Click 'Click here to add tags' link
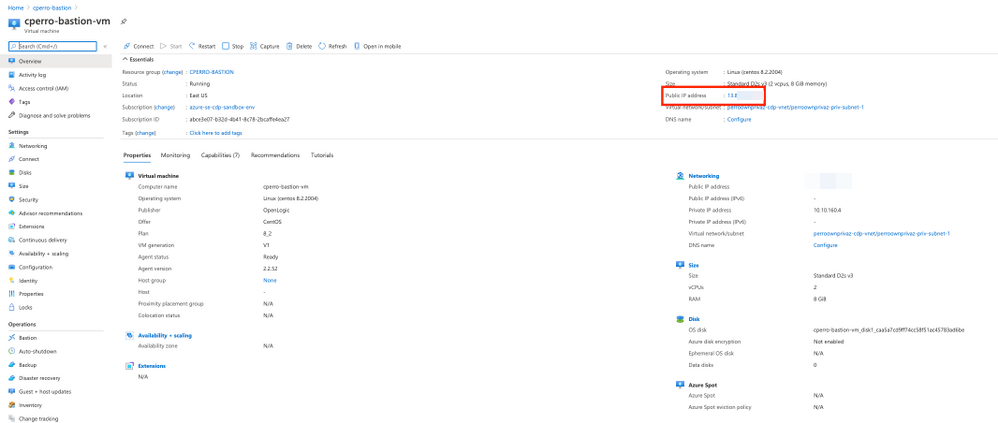998x423 pixels. pyautogui.click(x=216, y=133)
